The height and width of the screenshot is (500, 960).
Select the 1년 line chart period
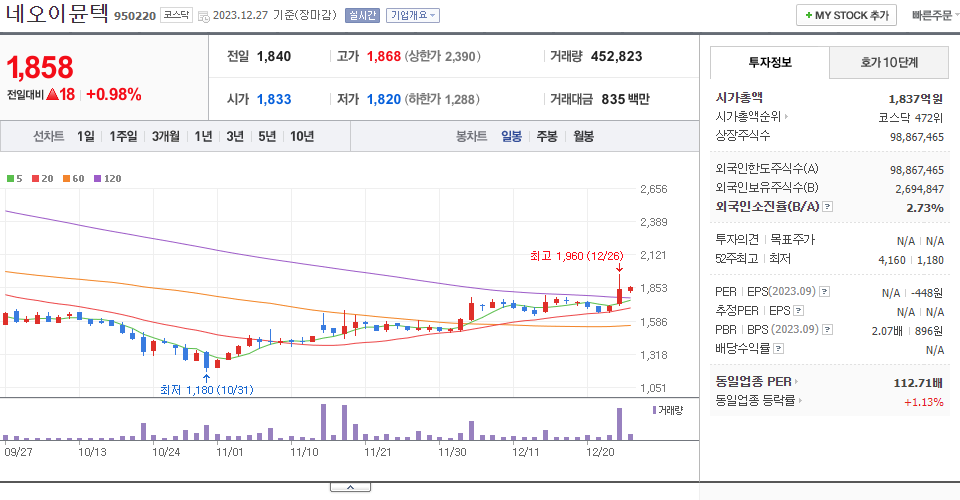[203, 136]
